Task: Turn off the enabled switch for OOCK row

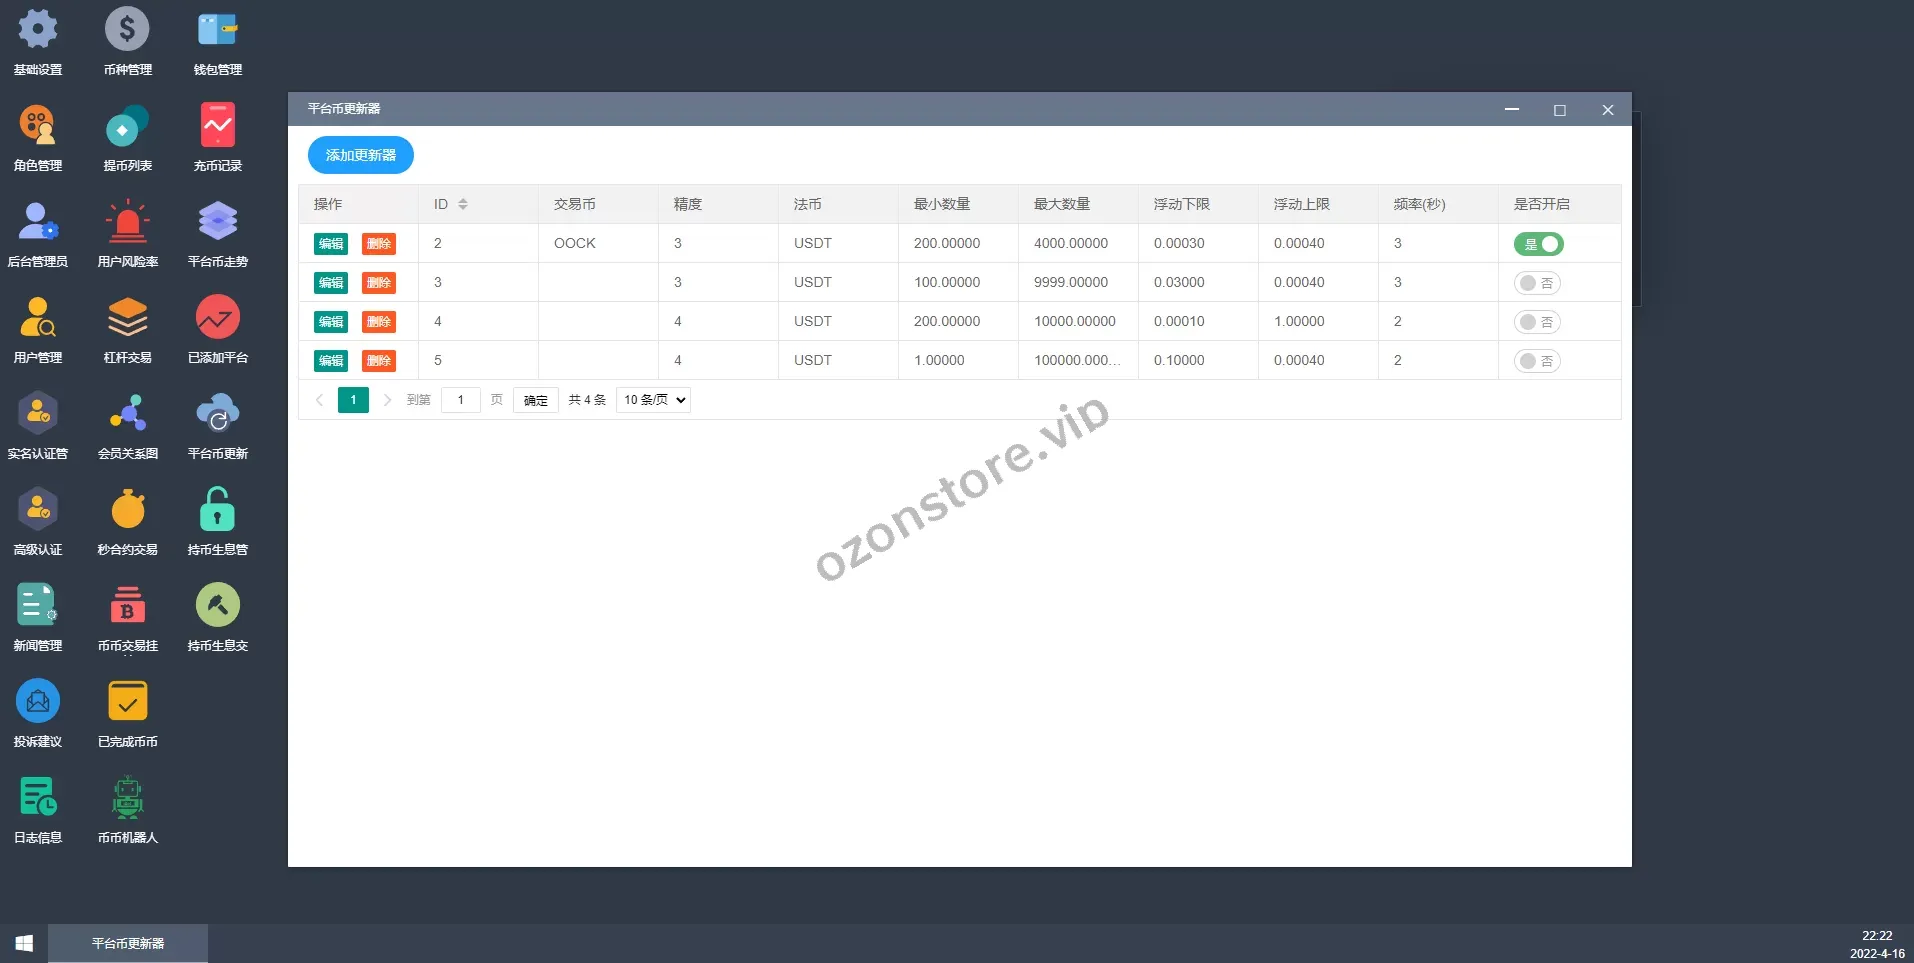Action: click(1538, 244)
